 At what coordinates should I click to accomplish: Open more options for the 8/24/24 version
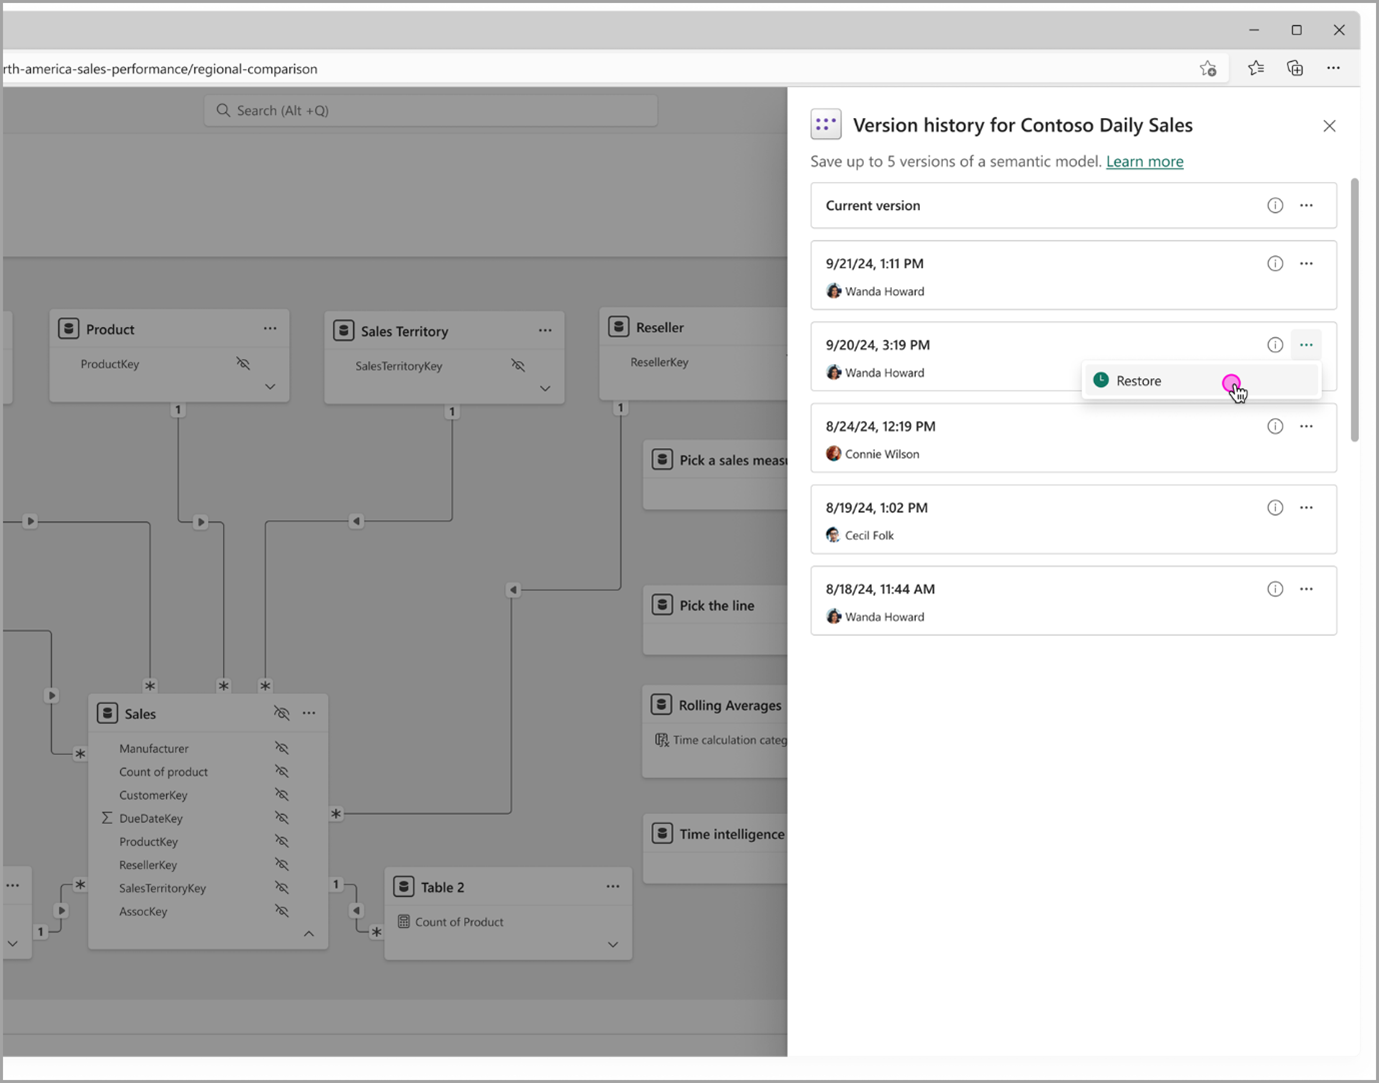click(1306, 425)
